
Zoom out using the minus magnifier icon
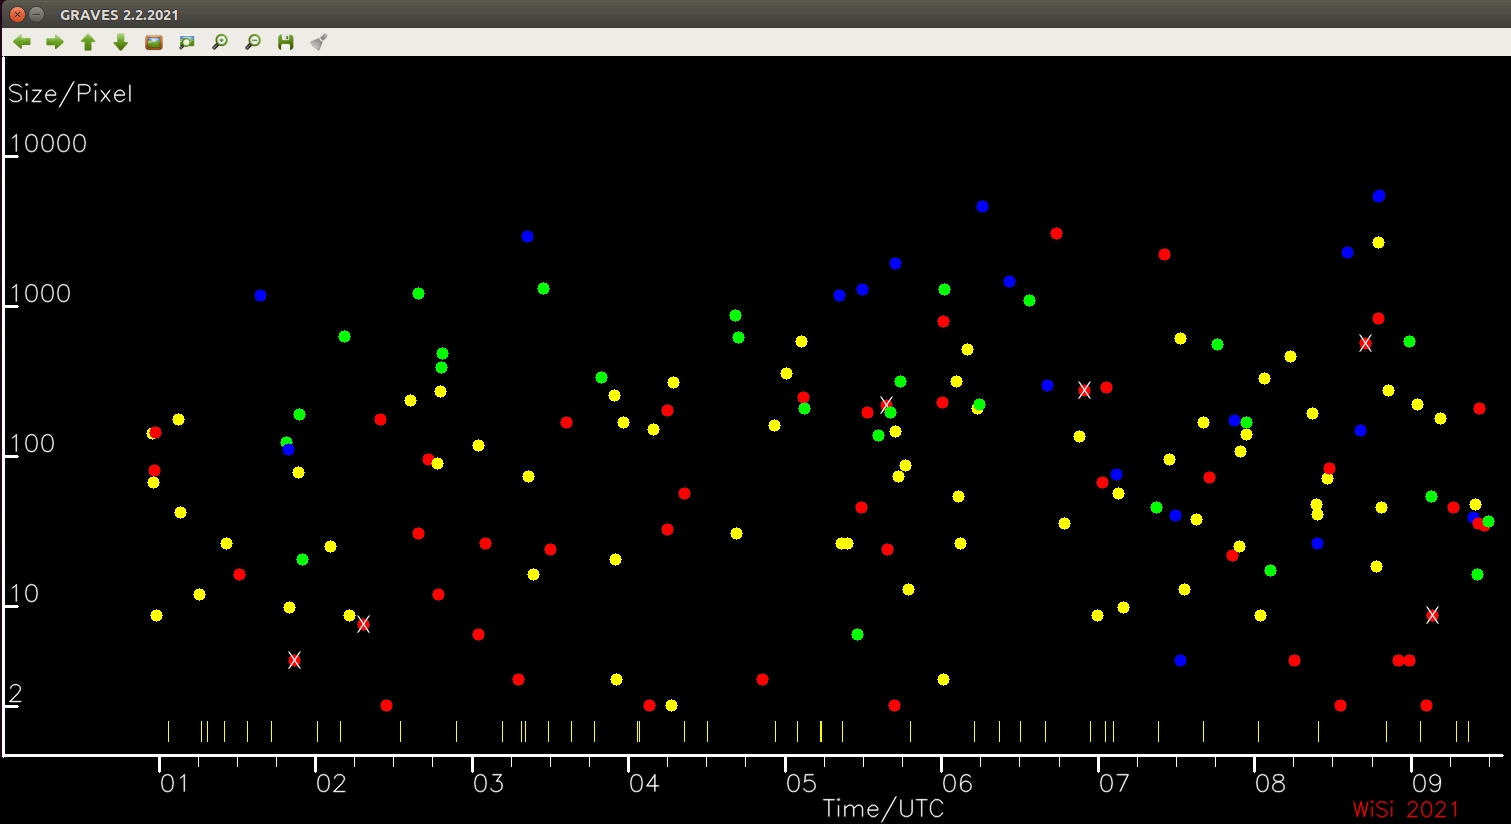253,42
